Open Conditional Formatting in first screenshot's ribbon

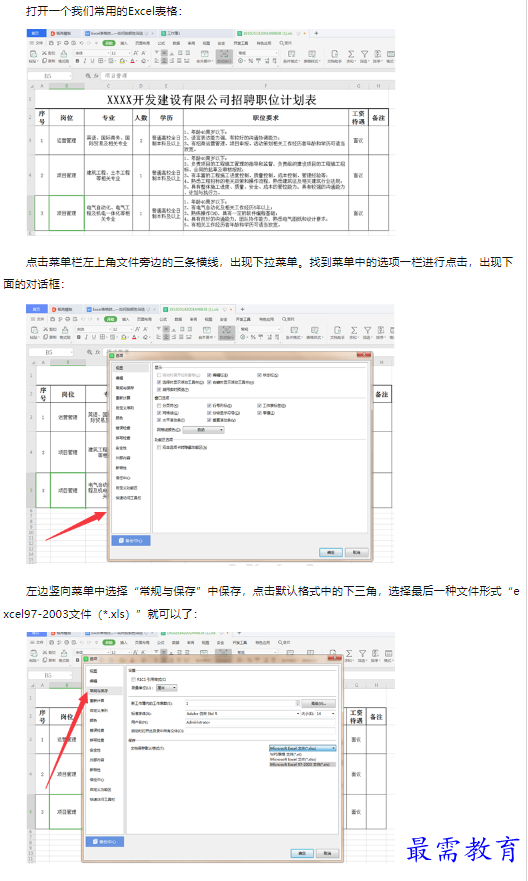point(292,53)
